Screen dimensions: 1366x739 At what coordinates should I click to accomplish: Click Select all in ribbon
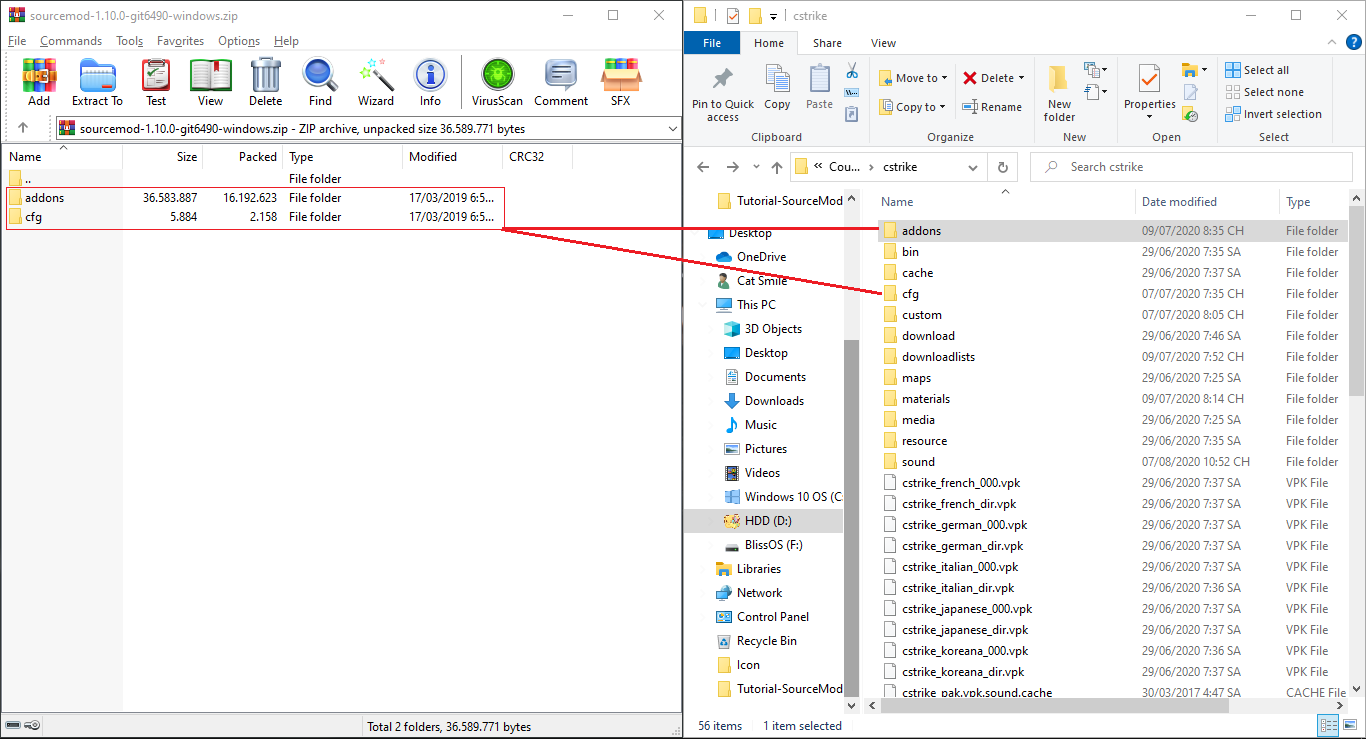(1258, 70)
